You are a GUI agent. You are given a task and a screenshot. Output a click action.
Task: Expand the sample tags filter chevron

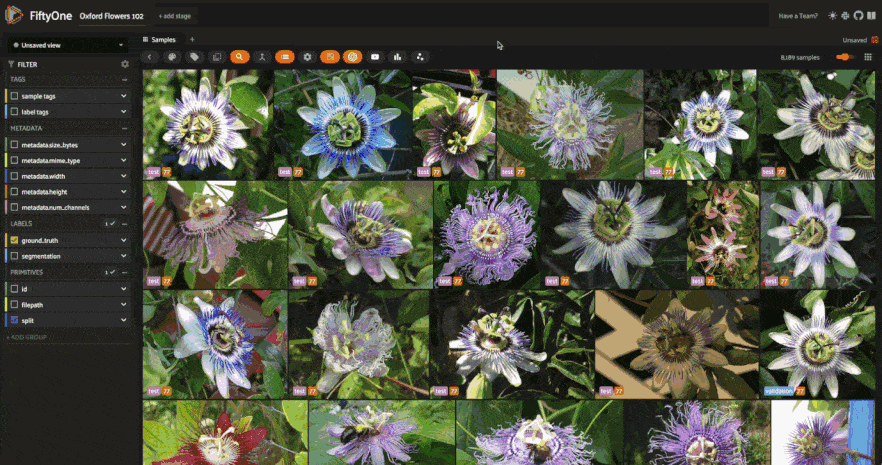(x=124, y=96)
